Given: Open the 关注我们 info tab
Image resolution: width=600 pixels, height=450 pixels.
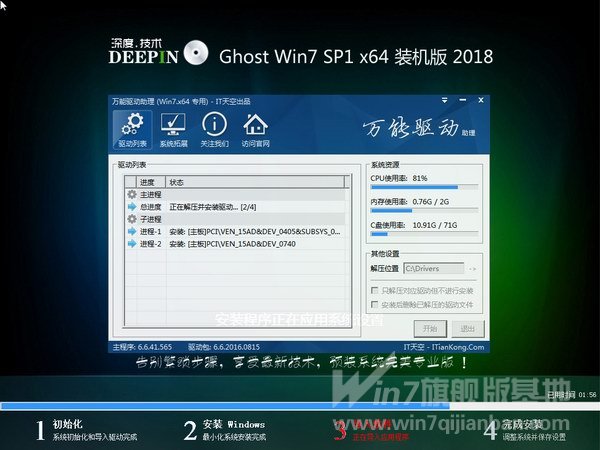Looking at the screenshot, I should point(214,130).
